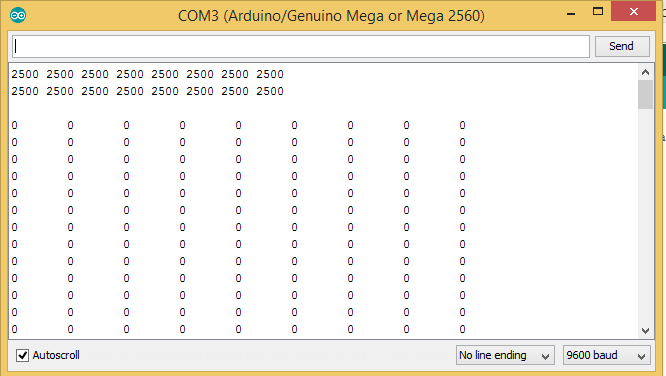Maximize the COM3 serial monitor window
The width and height of the screenshot is (666, 376).
point(598,12)
